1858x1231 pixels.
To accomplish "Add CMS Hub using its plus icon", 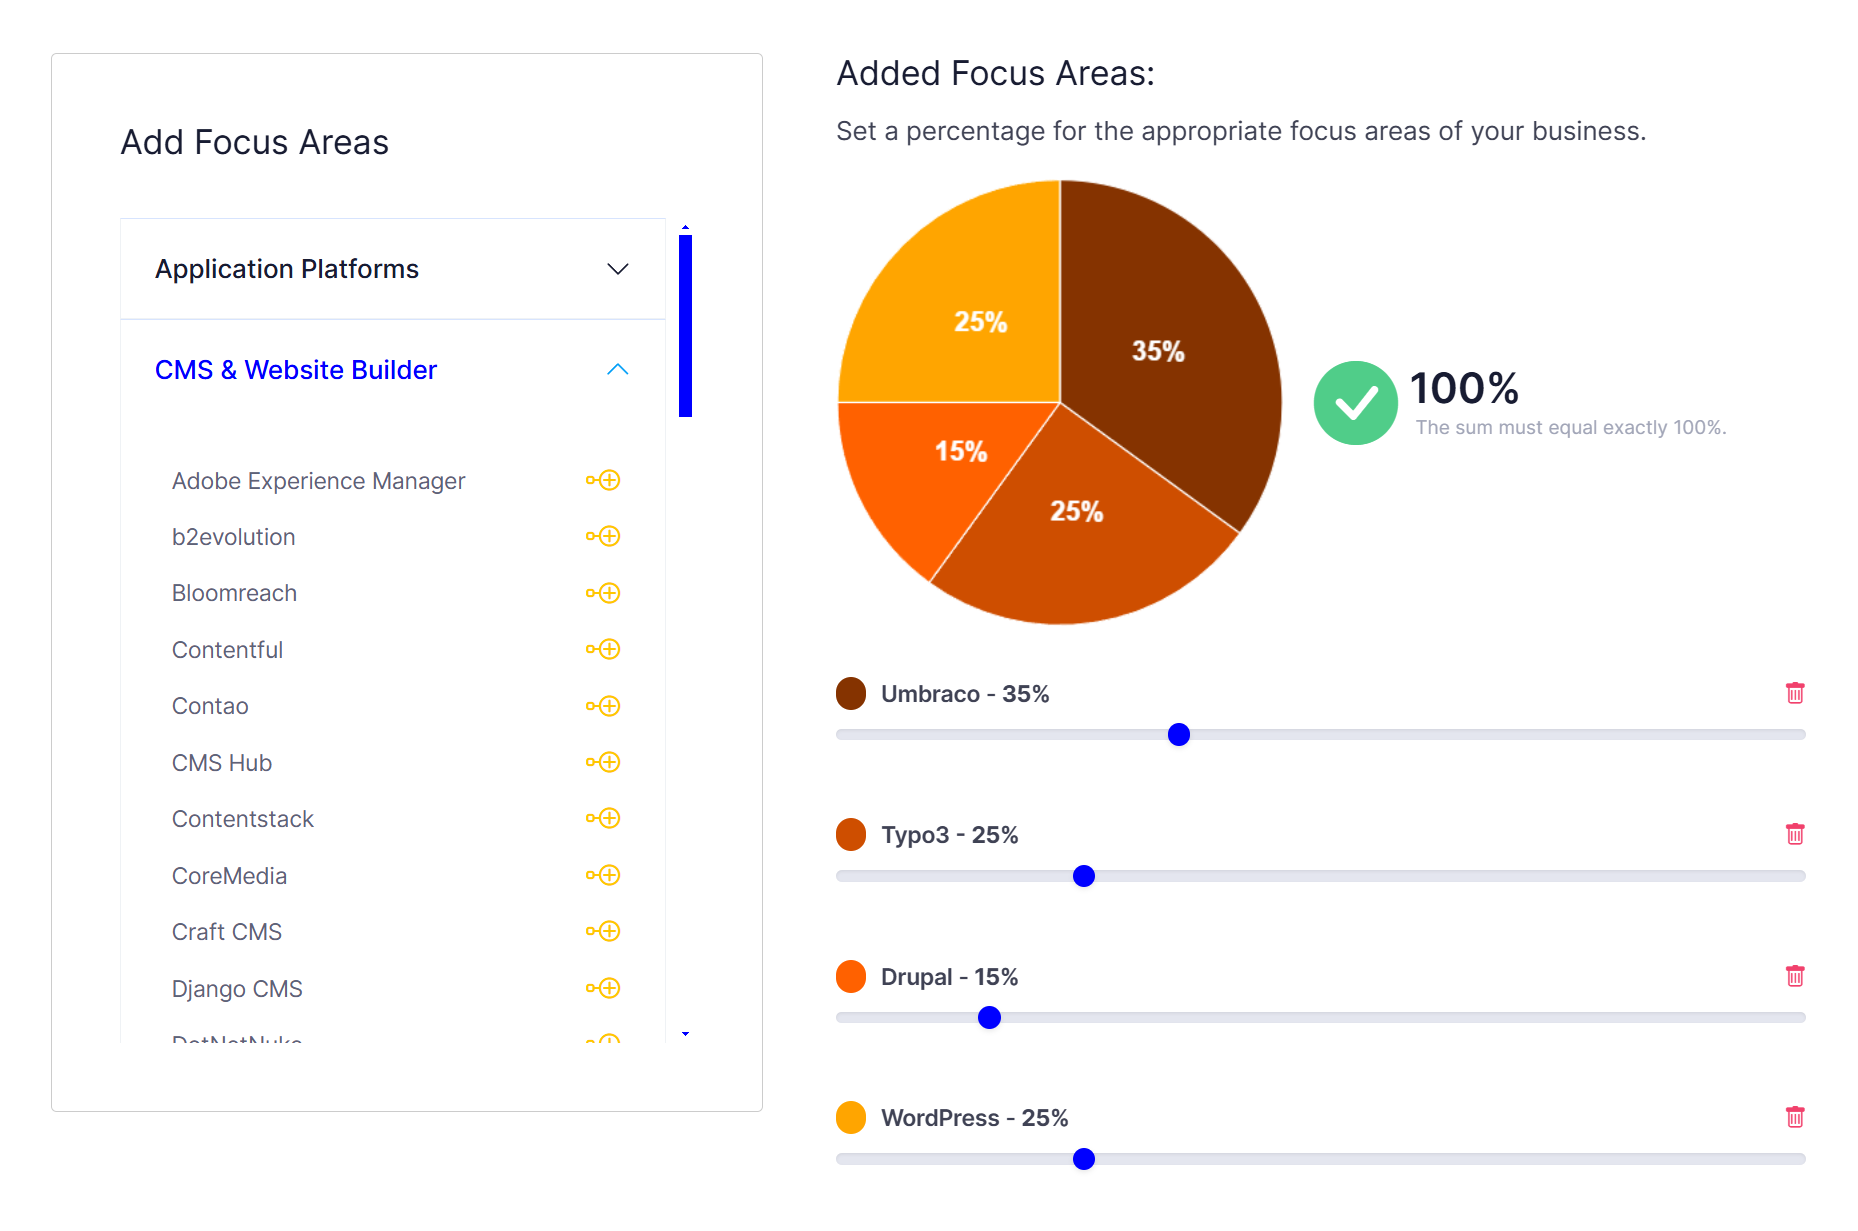I will coord(603,762).
